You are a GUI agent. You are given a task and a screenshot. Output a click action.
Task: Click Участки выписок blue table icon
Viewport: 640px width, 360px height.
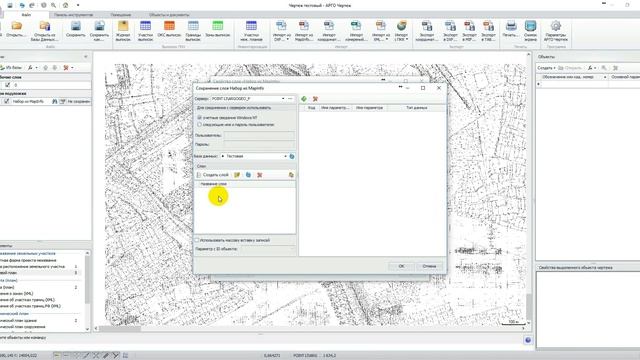(145, 26)
